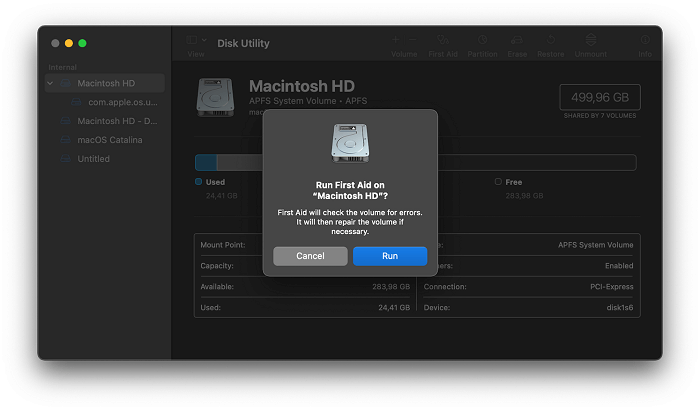This screenshot has height=410, width=700.
Task: Click the 499,96 GB capacity box
Action: click(x=600, y=98)
